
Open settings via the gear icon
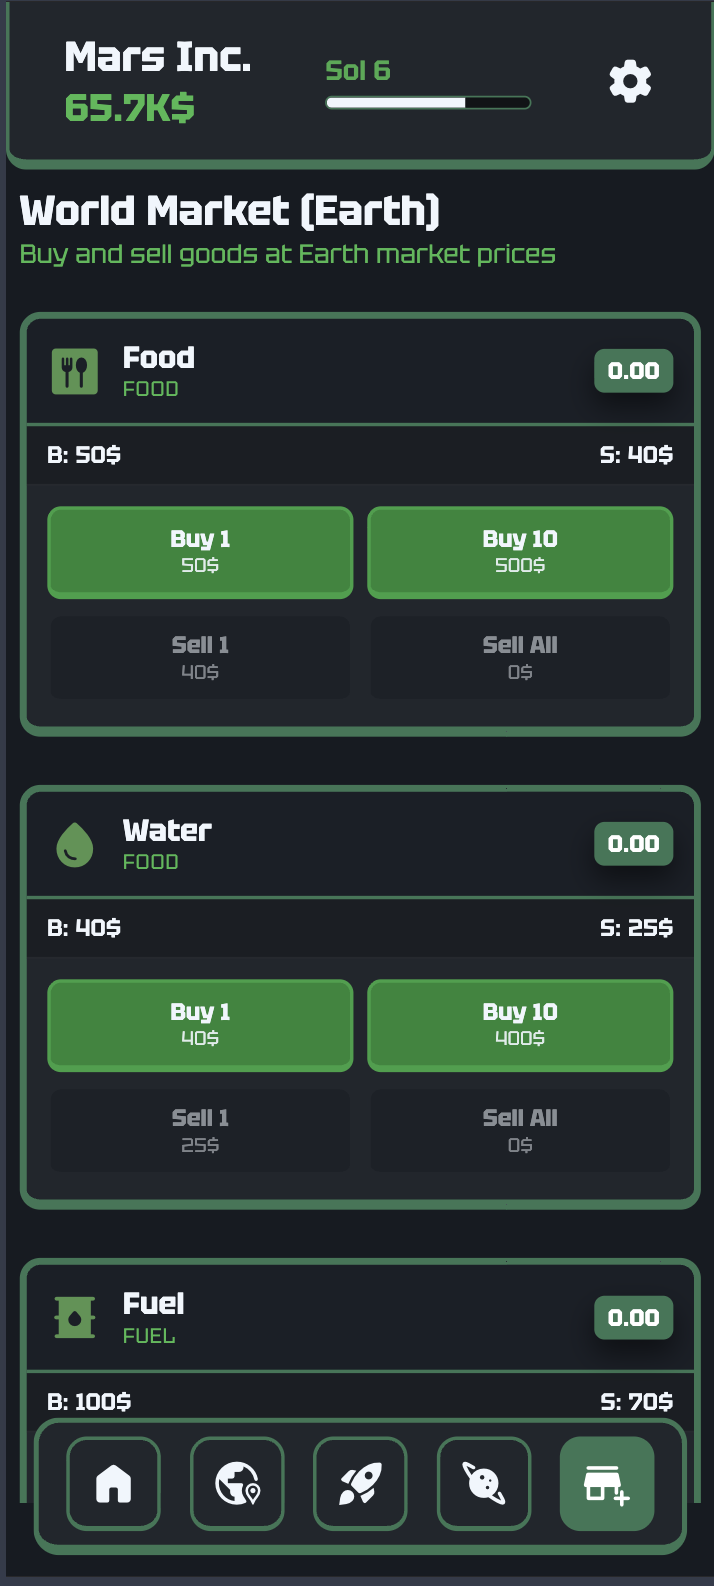pyautogui.click(x=630, y=81)
